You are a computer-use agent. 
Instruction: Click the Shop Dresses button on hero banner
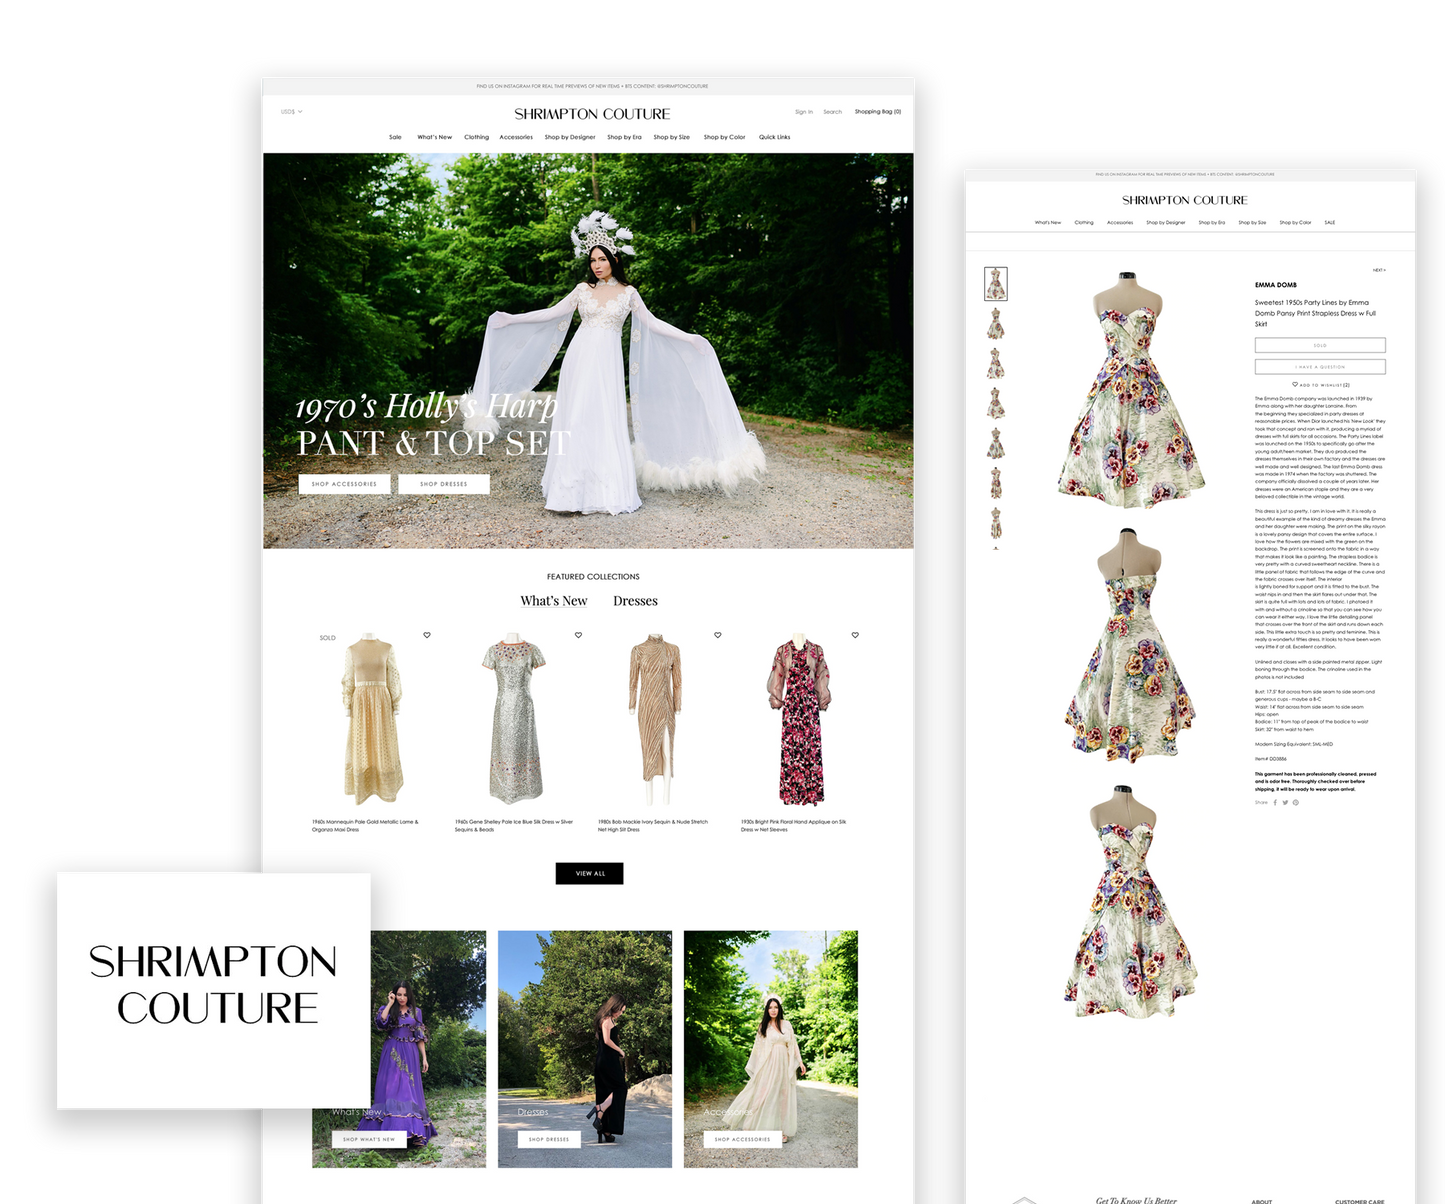click(443, 484)
